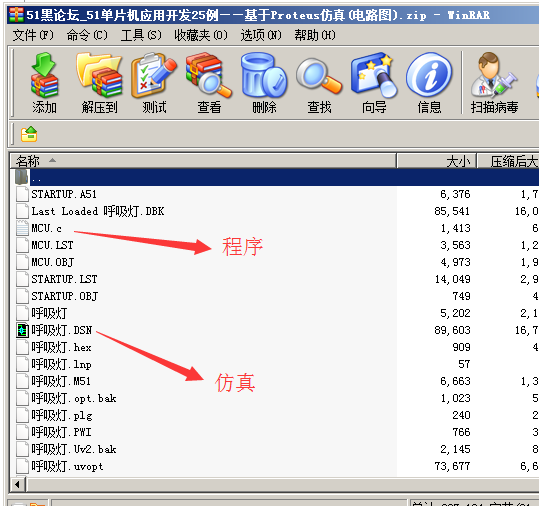Select file 呼吸灯.uvopt

coord(67,466)
